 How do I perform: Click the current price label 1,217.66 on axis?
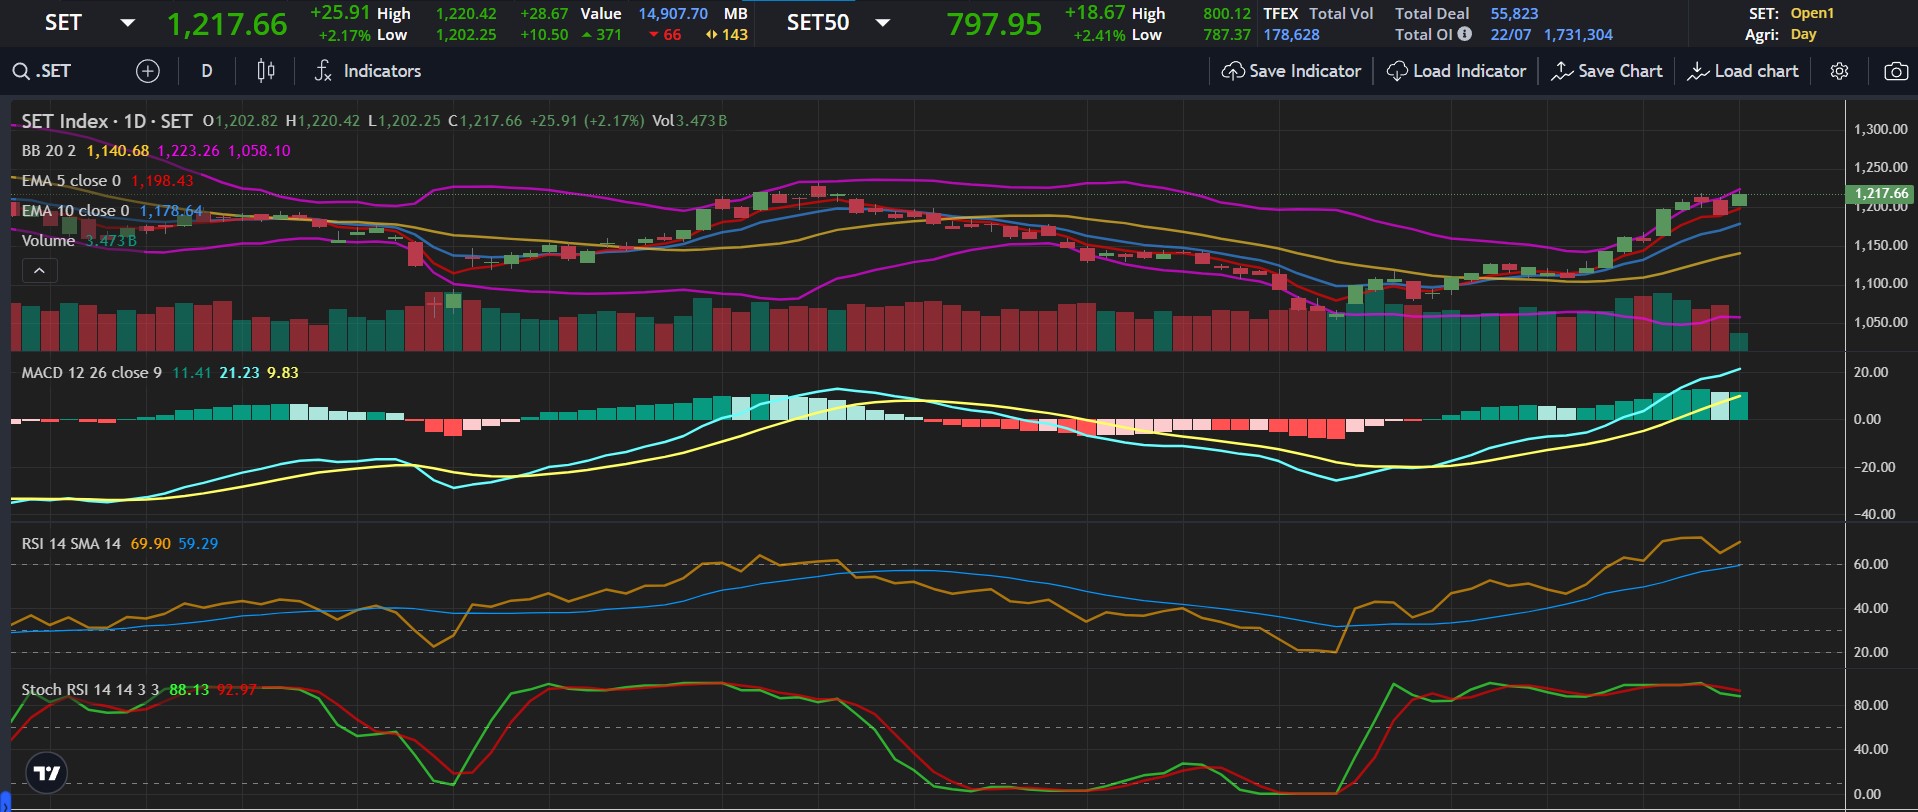click(1881, 194)
